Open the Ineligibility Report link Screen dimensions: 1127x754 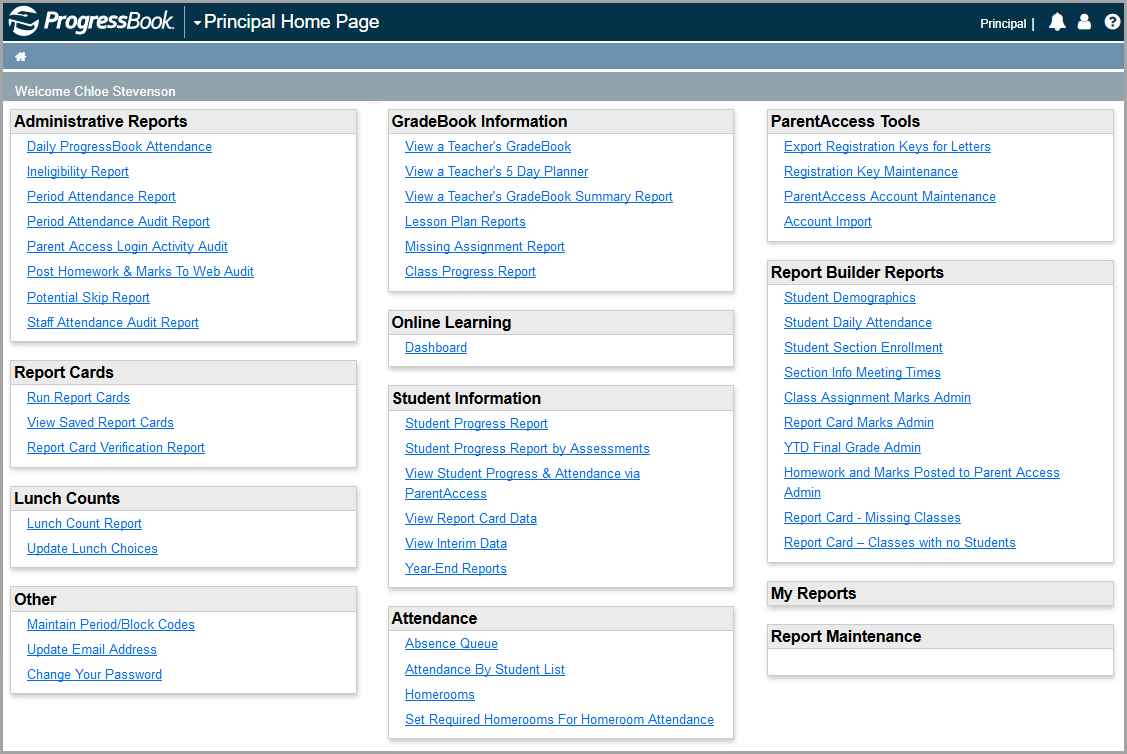[x=78, y=172]
